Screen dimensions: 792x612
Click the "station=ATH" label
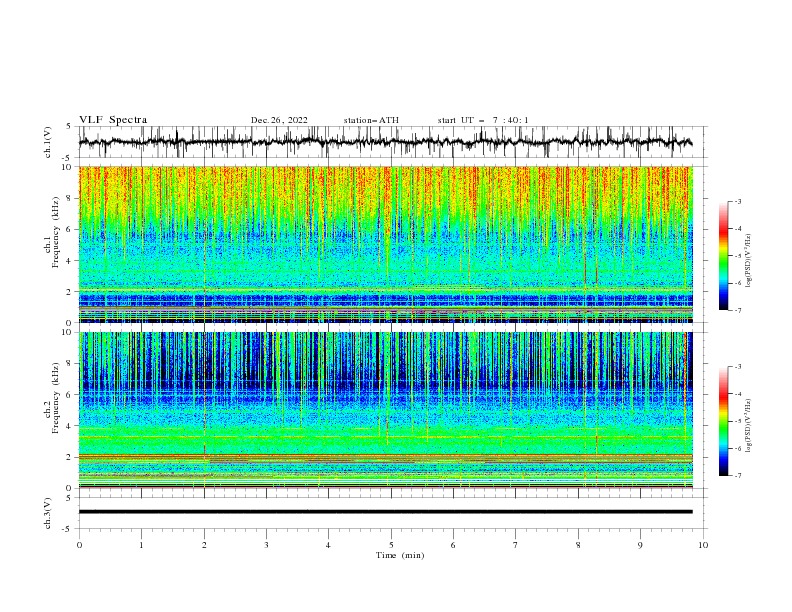pos(371,120)
